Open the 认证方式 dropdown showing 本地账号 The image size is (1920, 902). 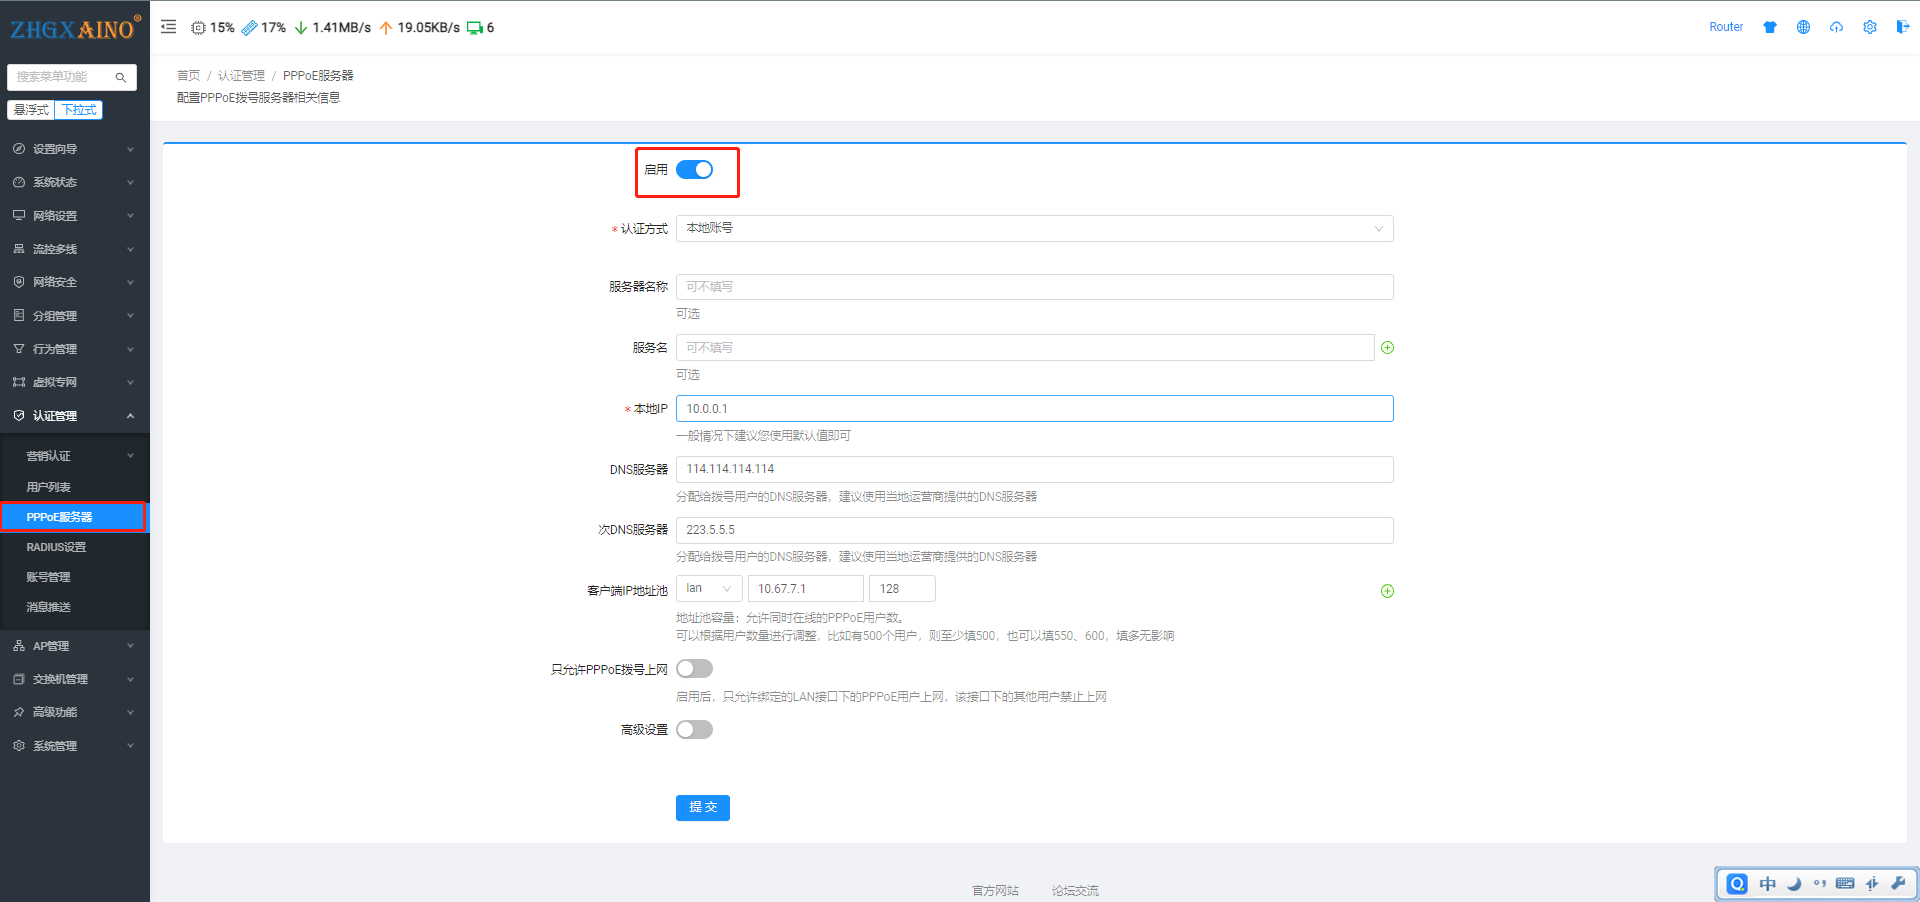[1034, 229]
